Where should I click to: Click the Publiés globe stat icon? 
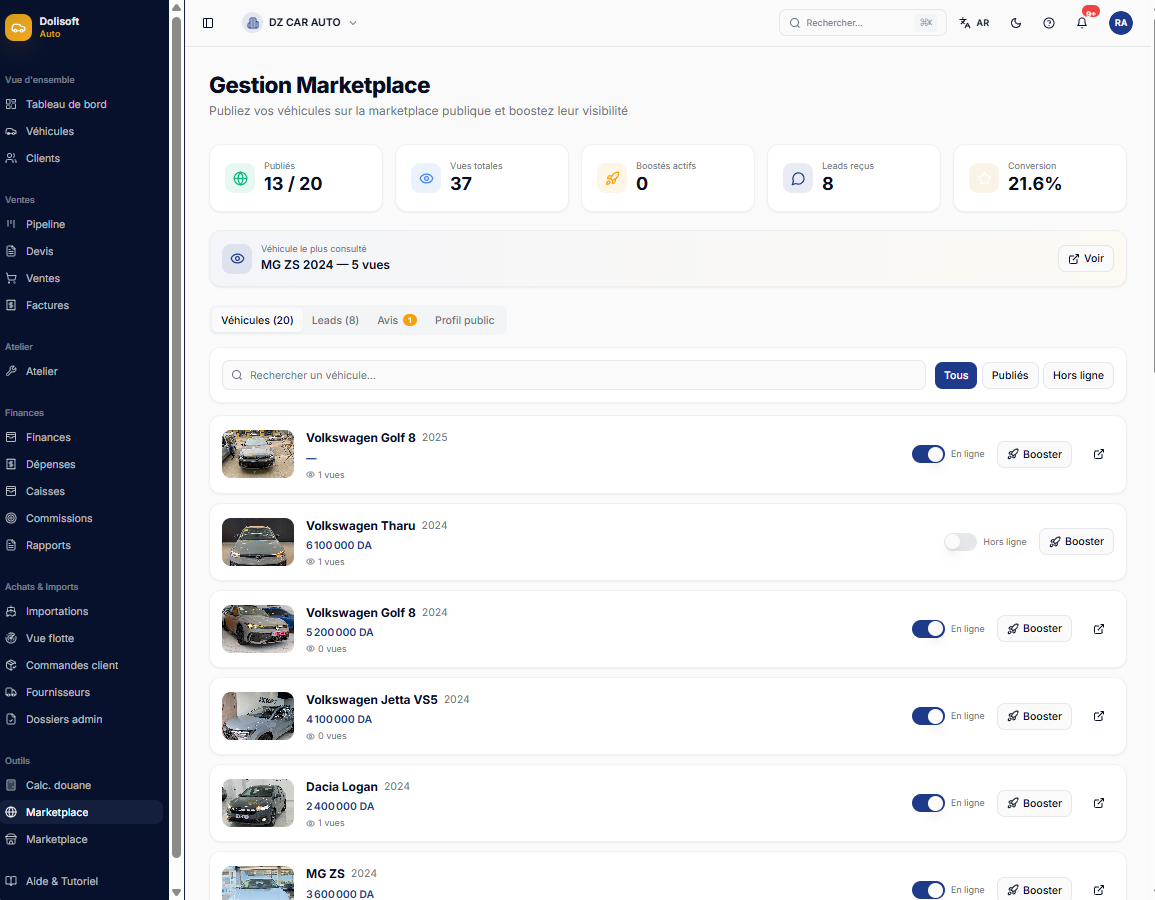click(240, 178)
